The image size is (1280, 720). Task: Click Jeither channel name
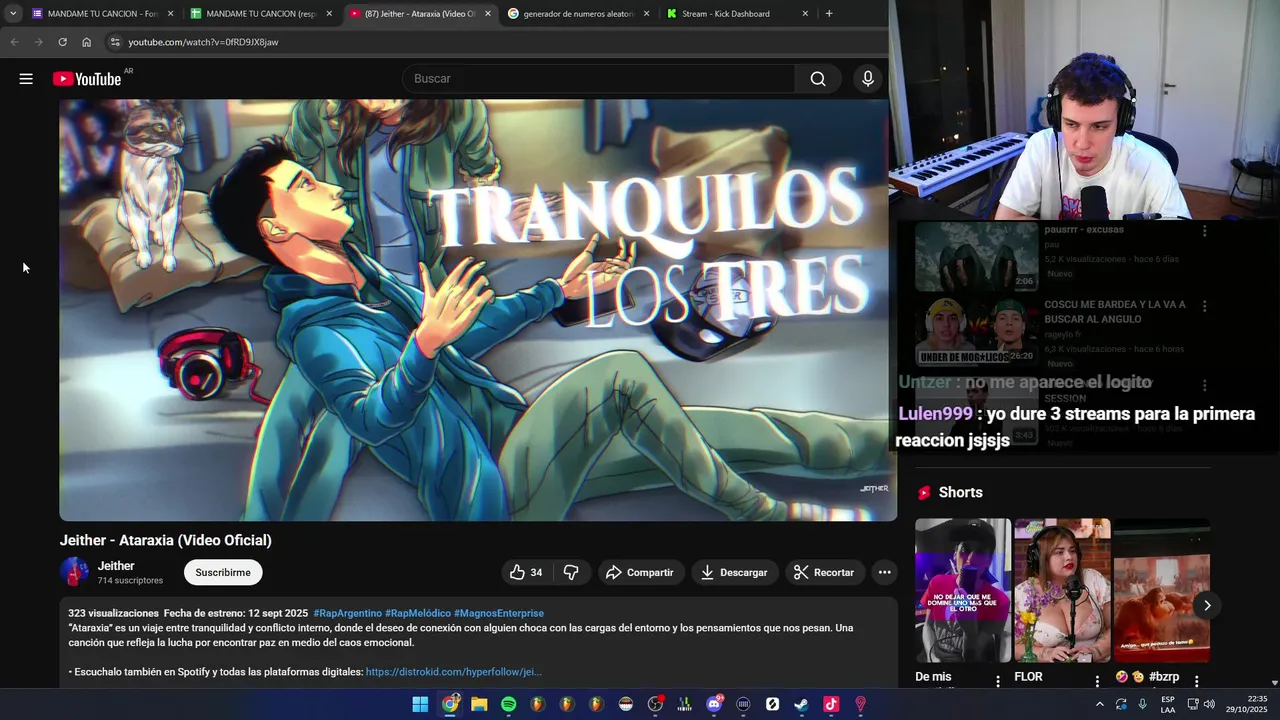coord(116,566)
